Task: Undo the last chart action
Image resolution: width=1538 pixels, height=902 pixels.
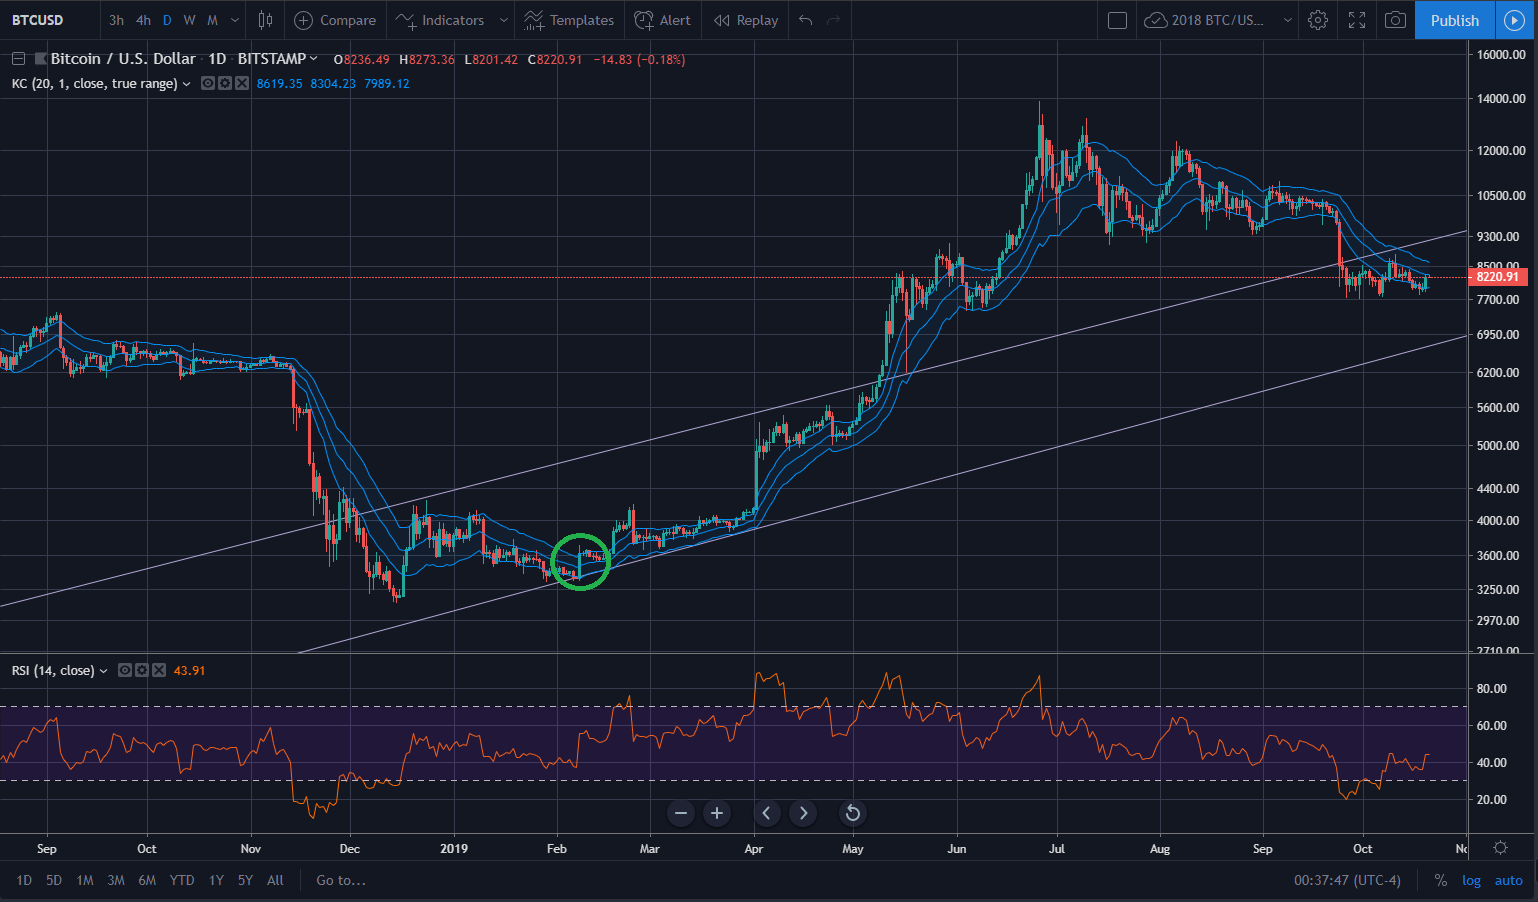Action: [806, 20]
